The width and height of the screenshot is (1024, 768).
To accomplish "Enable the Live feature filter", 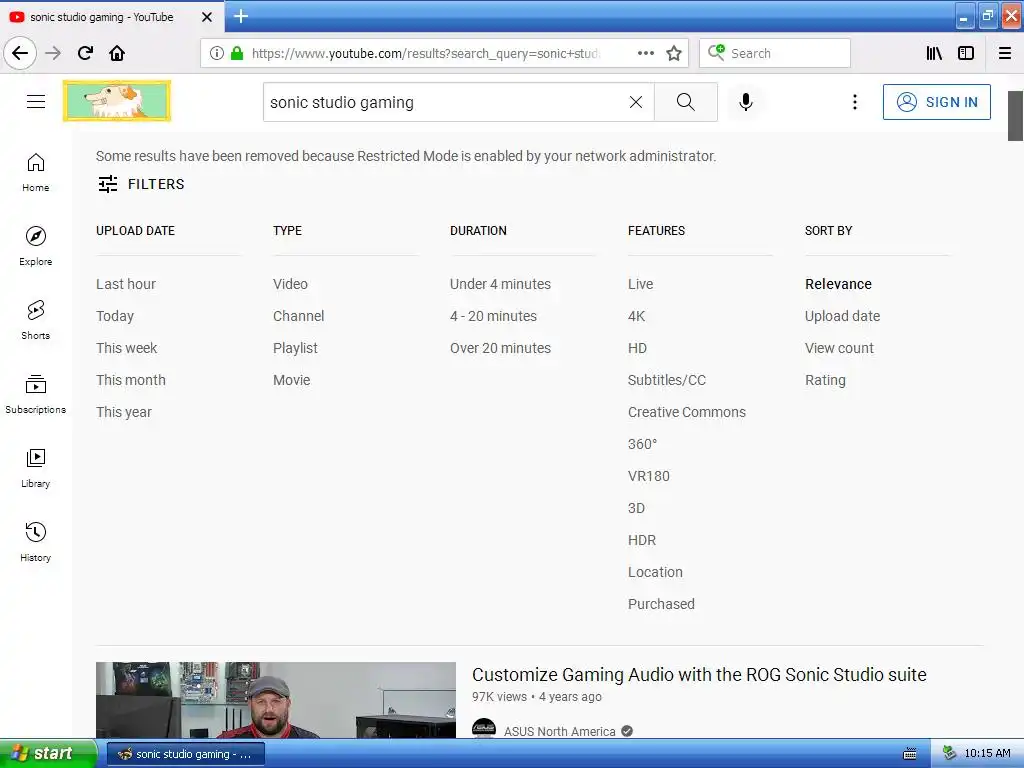I will point(641,284).
